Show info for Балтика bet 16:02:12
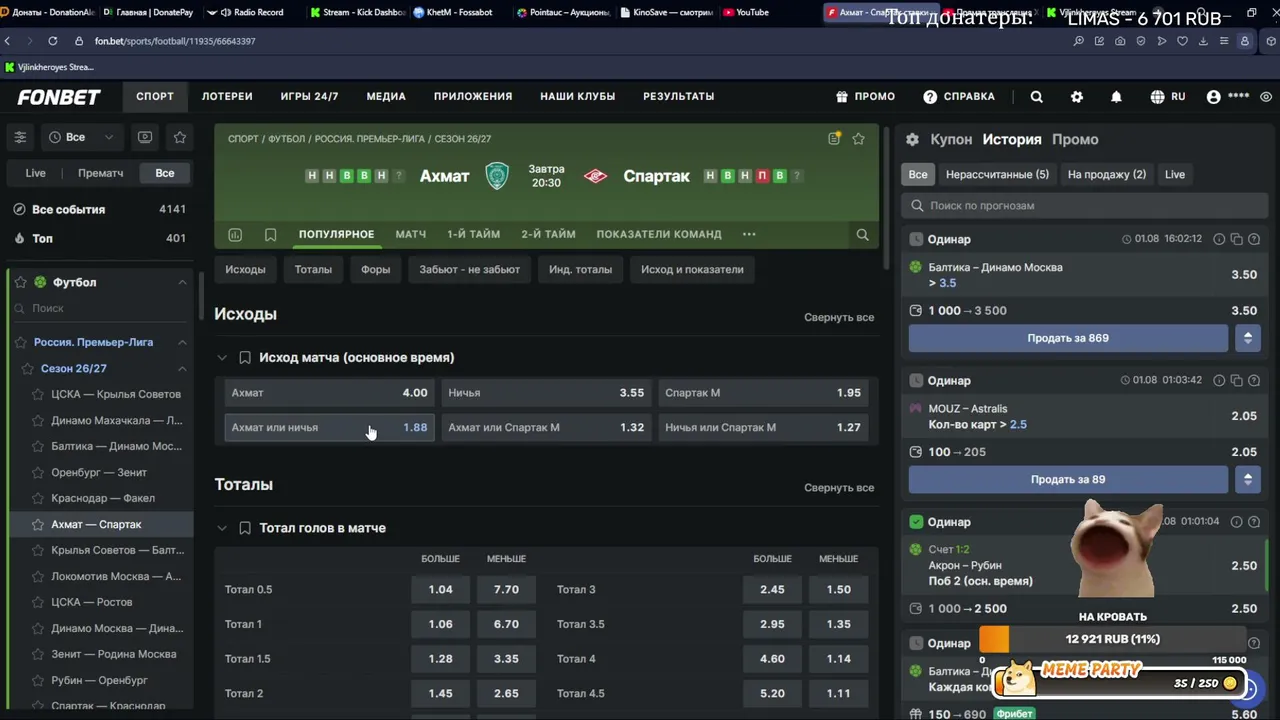Image resolution: width=1280 pixels, height=720 pixels. [1219, 239]
